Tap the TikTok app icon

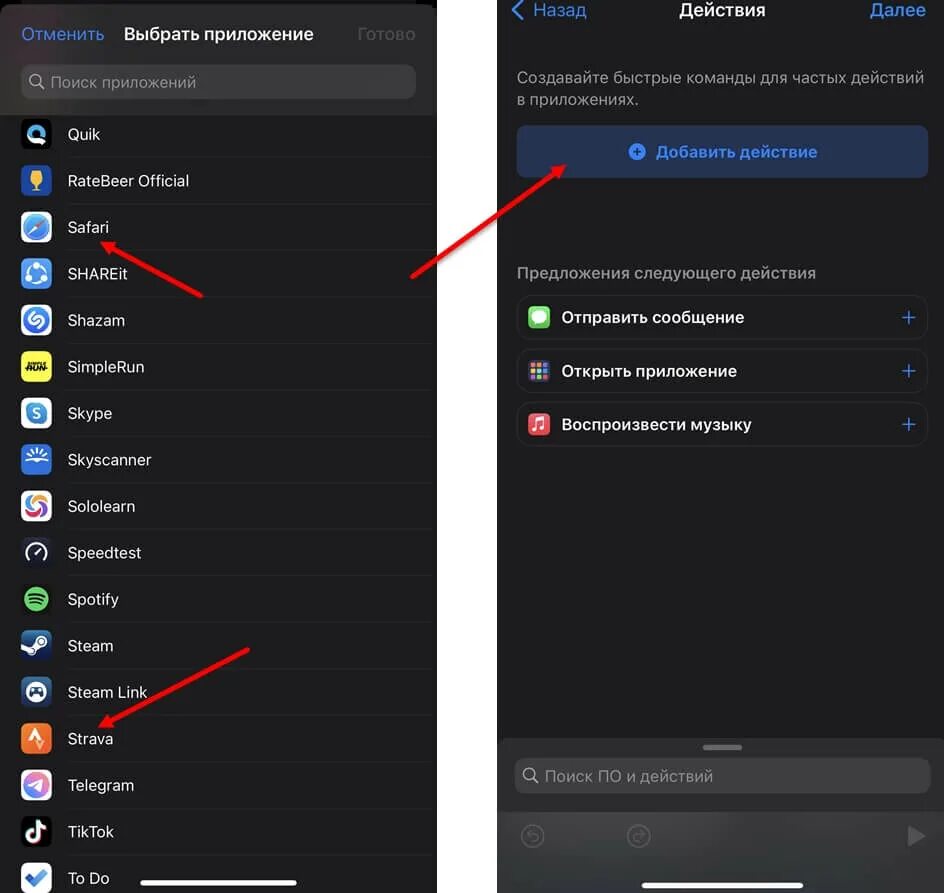click(x=36, y=832)
